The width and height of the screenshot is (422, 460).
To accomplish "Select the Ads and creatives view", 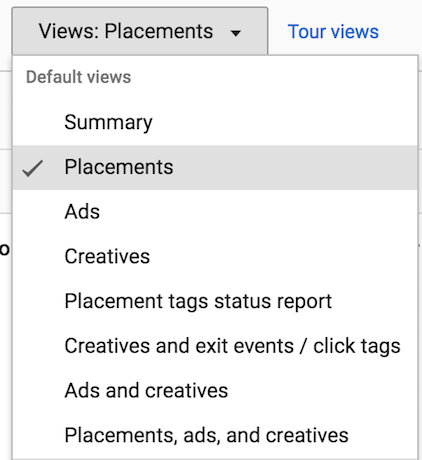I will click(x=215, y=391).
